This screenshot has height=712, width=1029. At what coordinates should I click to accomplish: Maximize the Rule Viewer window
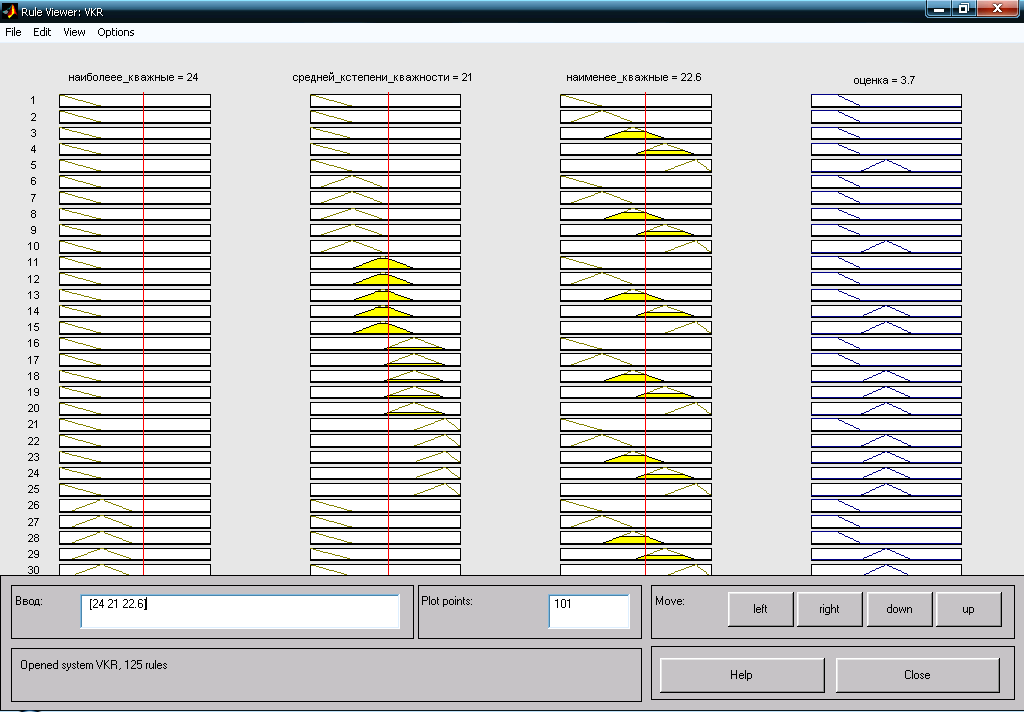963,9
